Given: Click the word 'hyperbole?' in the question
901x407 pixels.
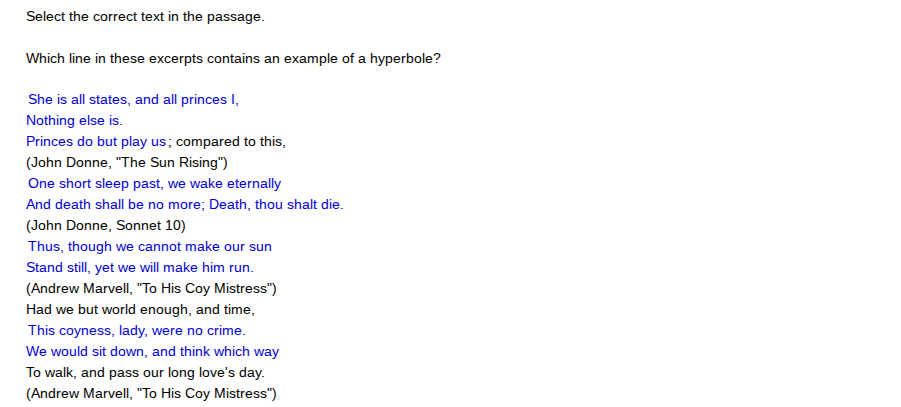Looking at the screenshot, I should coord(405,59).
